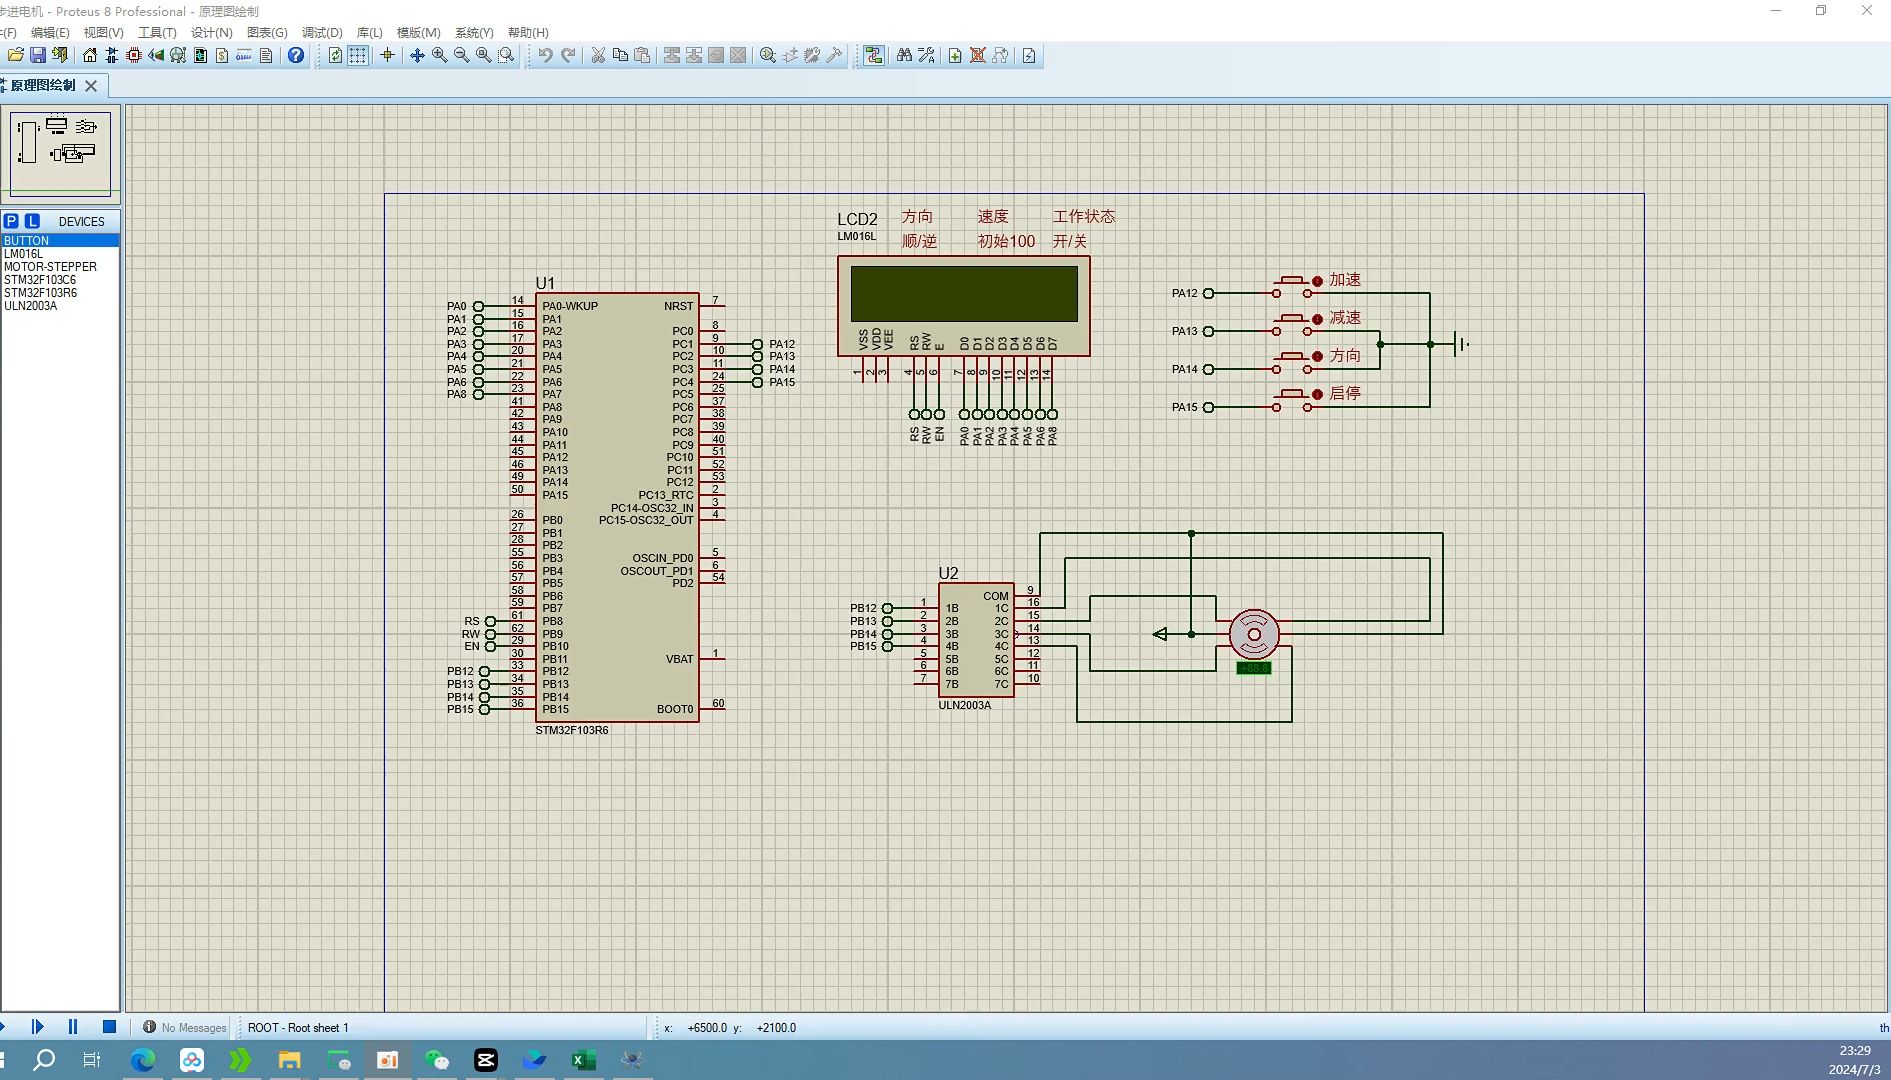Open the 工具(T) menu
This screenshot has width=1891, height=1080.
tap(157, 32)
